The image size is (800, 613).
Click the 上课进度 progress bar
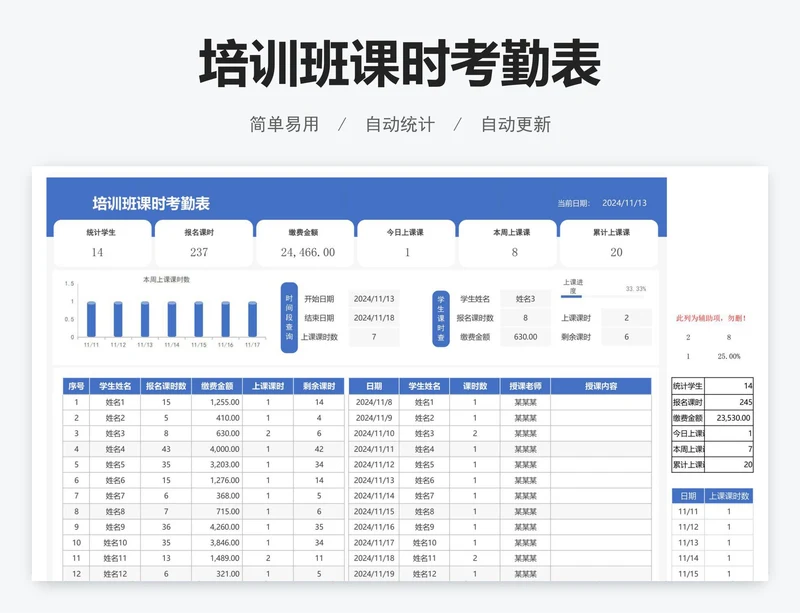pos(586,294)
